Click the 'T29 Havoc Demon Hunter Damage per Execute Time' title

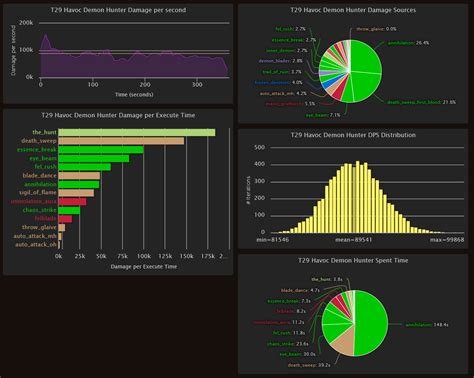tap(118, 115)
